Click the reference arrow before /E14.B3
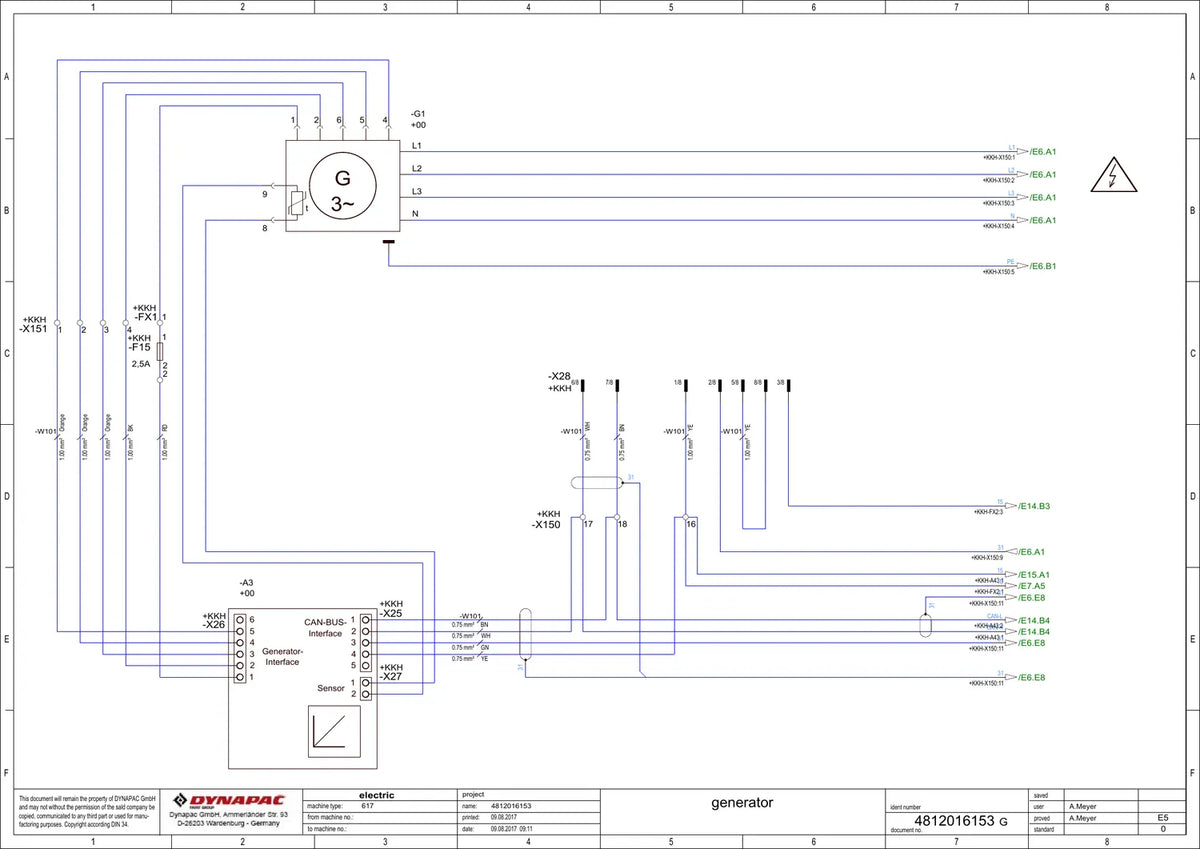The height and width of the screenshot is (849, 1200). click(x=1011, y=506)
